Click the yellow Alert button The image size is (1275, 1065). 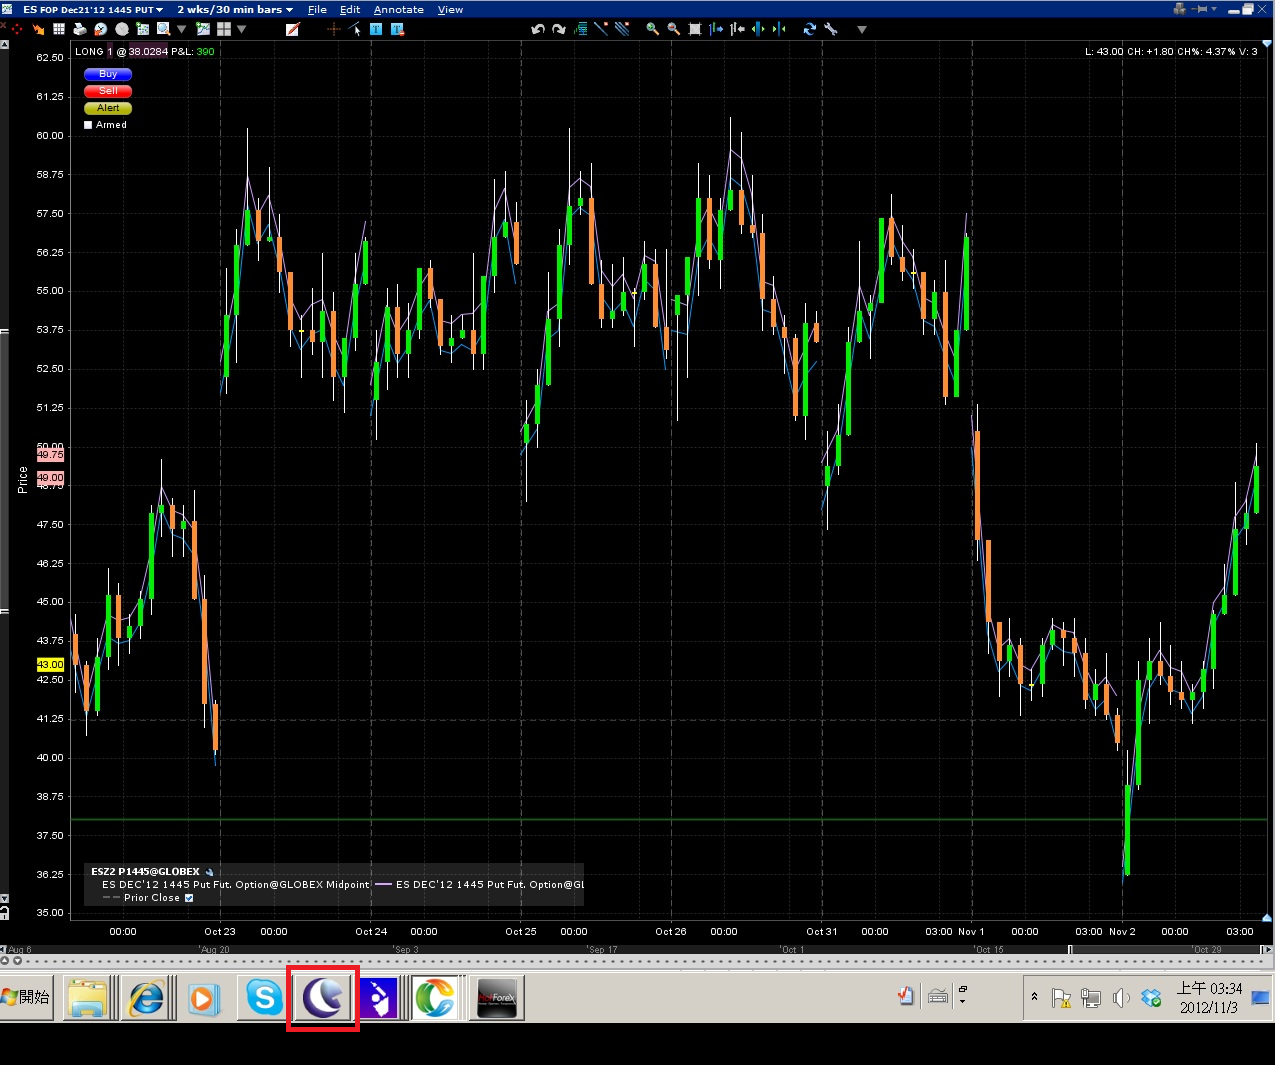point(108,108)
